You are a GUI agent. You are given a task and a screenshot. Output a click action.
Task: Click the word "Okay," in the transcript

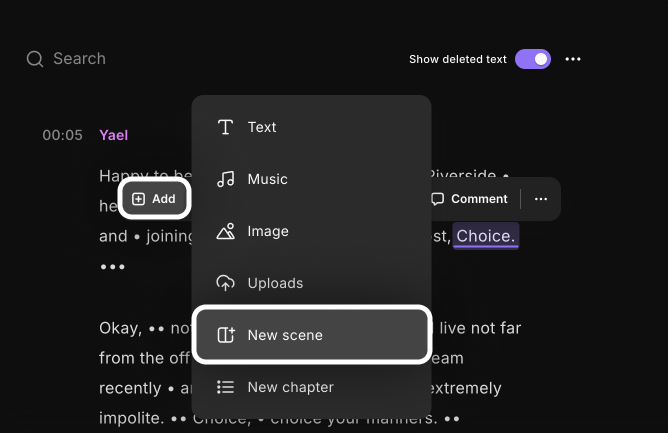[121, 328]
